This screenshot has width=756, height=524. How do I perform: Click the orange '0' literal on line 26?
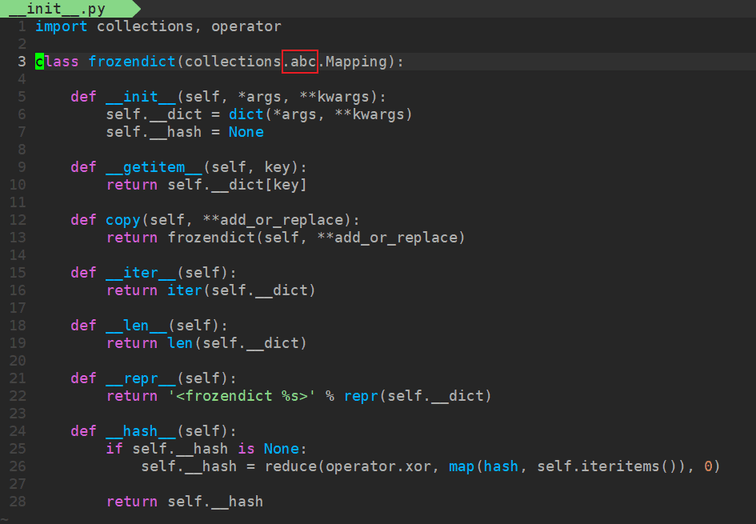708,466
